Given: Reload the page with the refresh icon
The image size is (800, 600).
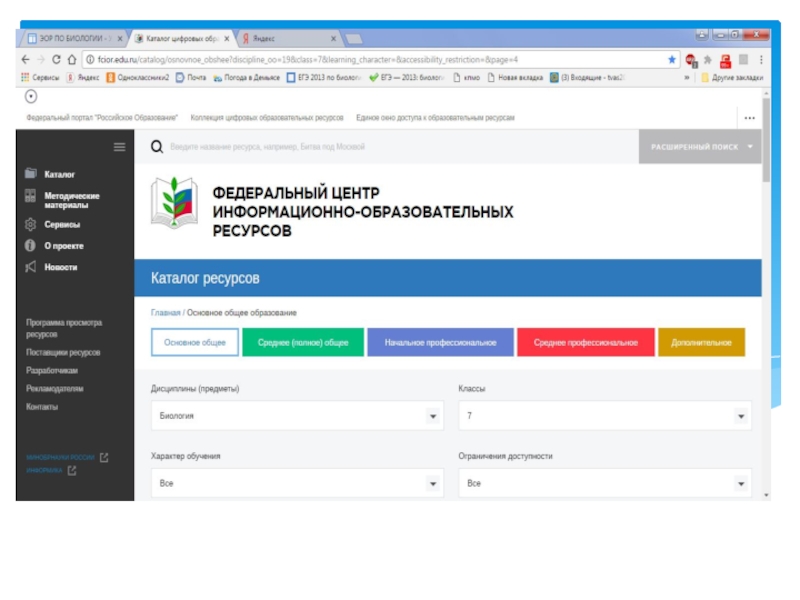Looking at the screenshot, I should [56, 60].
